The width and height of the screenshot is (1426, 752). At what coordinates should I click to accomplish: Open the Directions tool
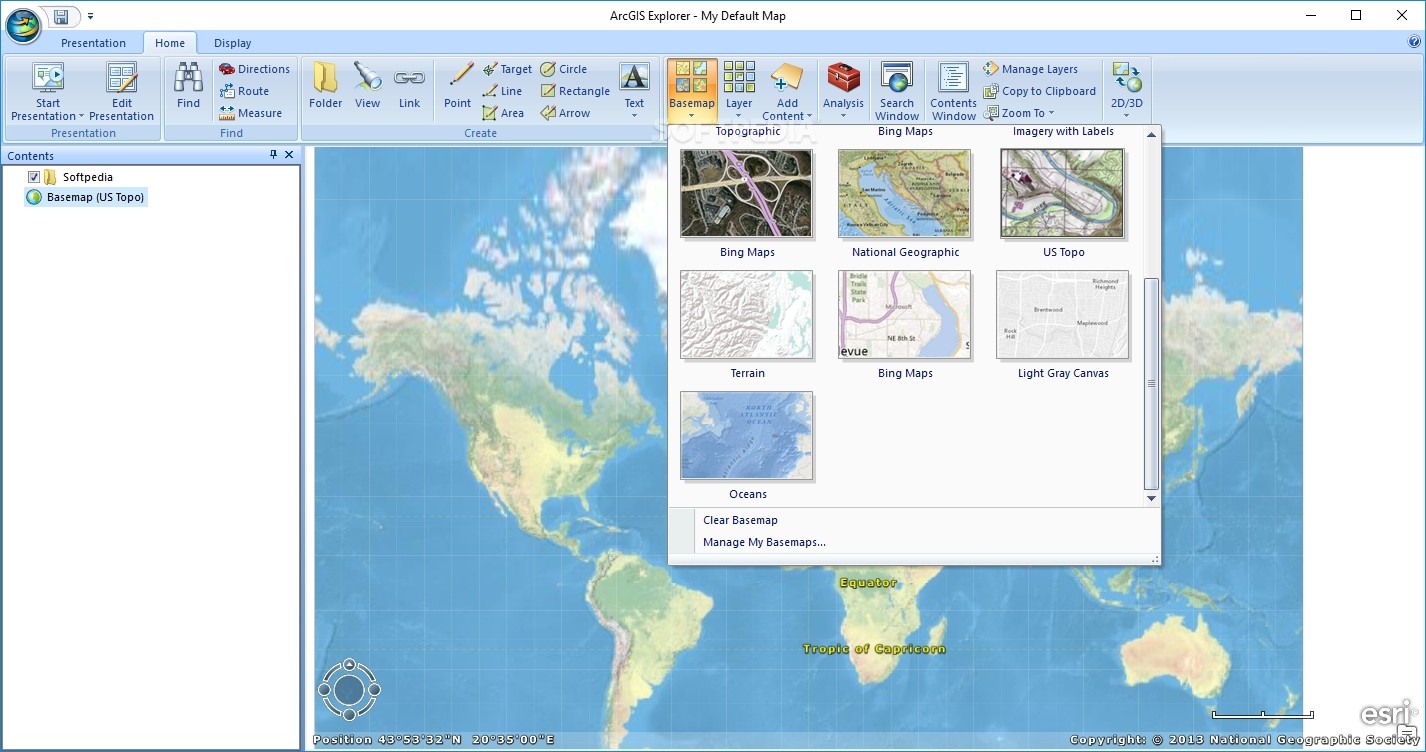click(x=255, y=69)
